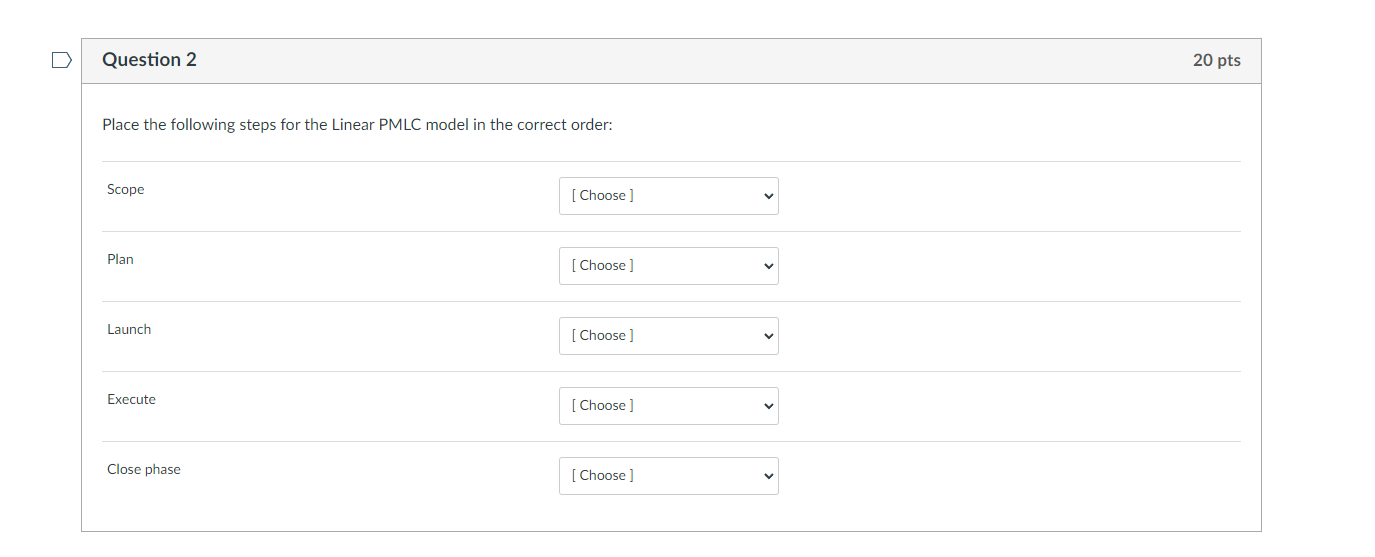Click the chevron arrow on Scope's select box
The height and width of the screenshot is (557, 1375).
768,196
